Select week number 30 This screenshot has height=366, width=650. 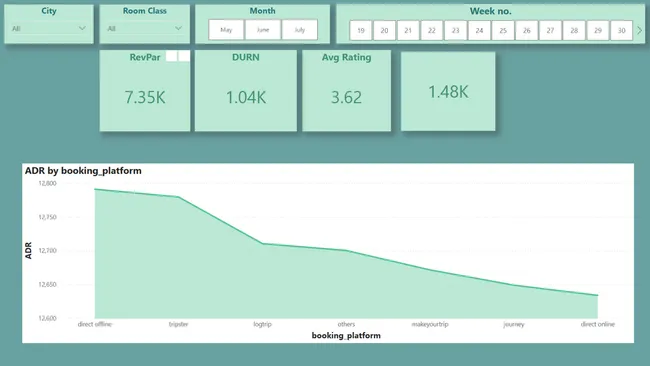click(621, 30)
